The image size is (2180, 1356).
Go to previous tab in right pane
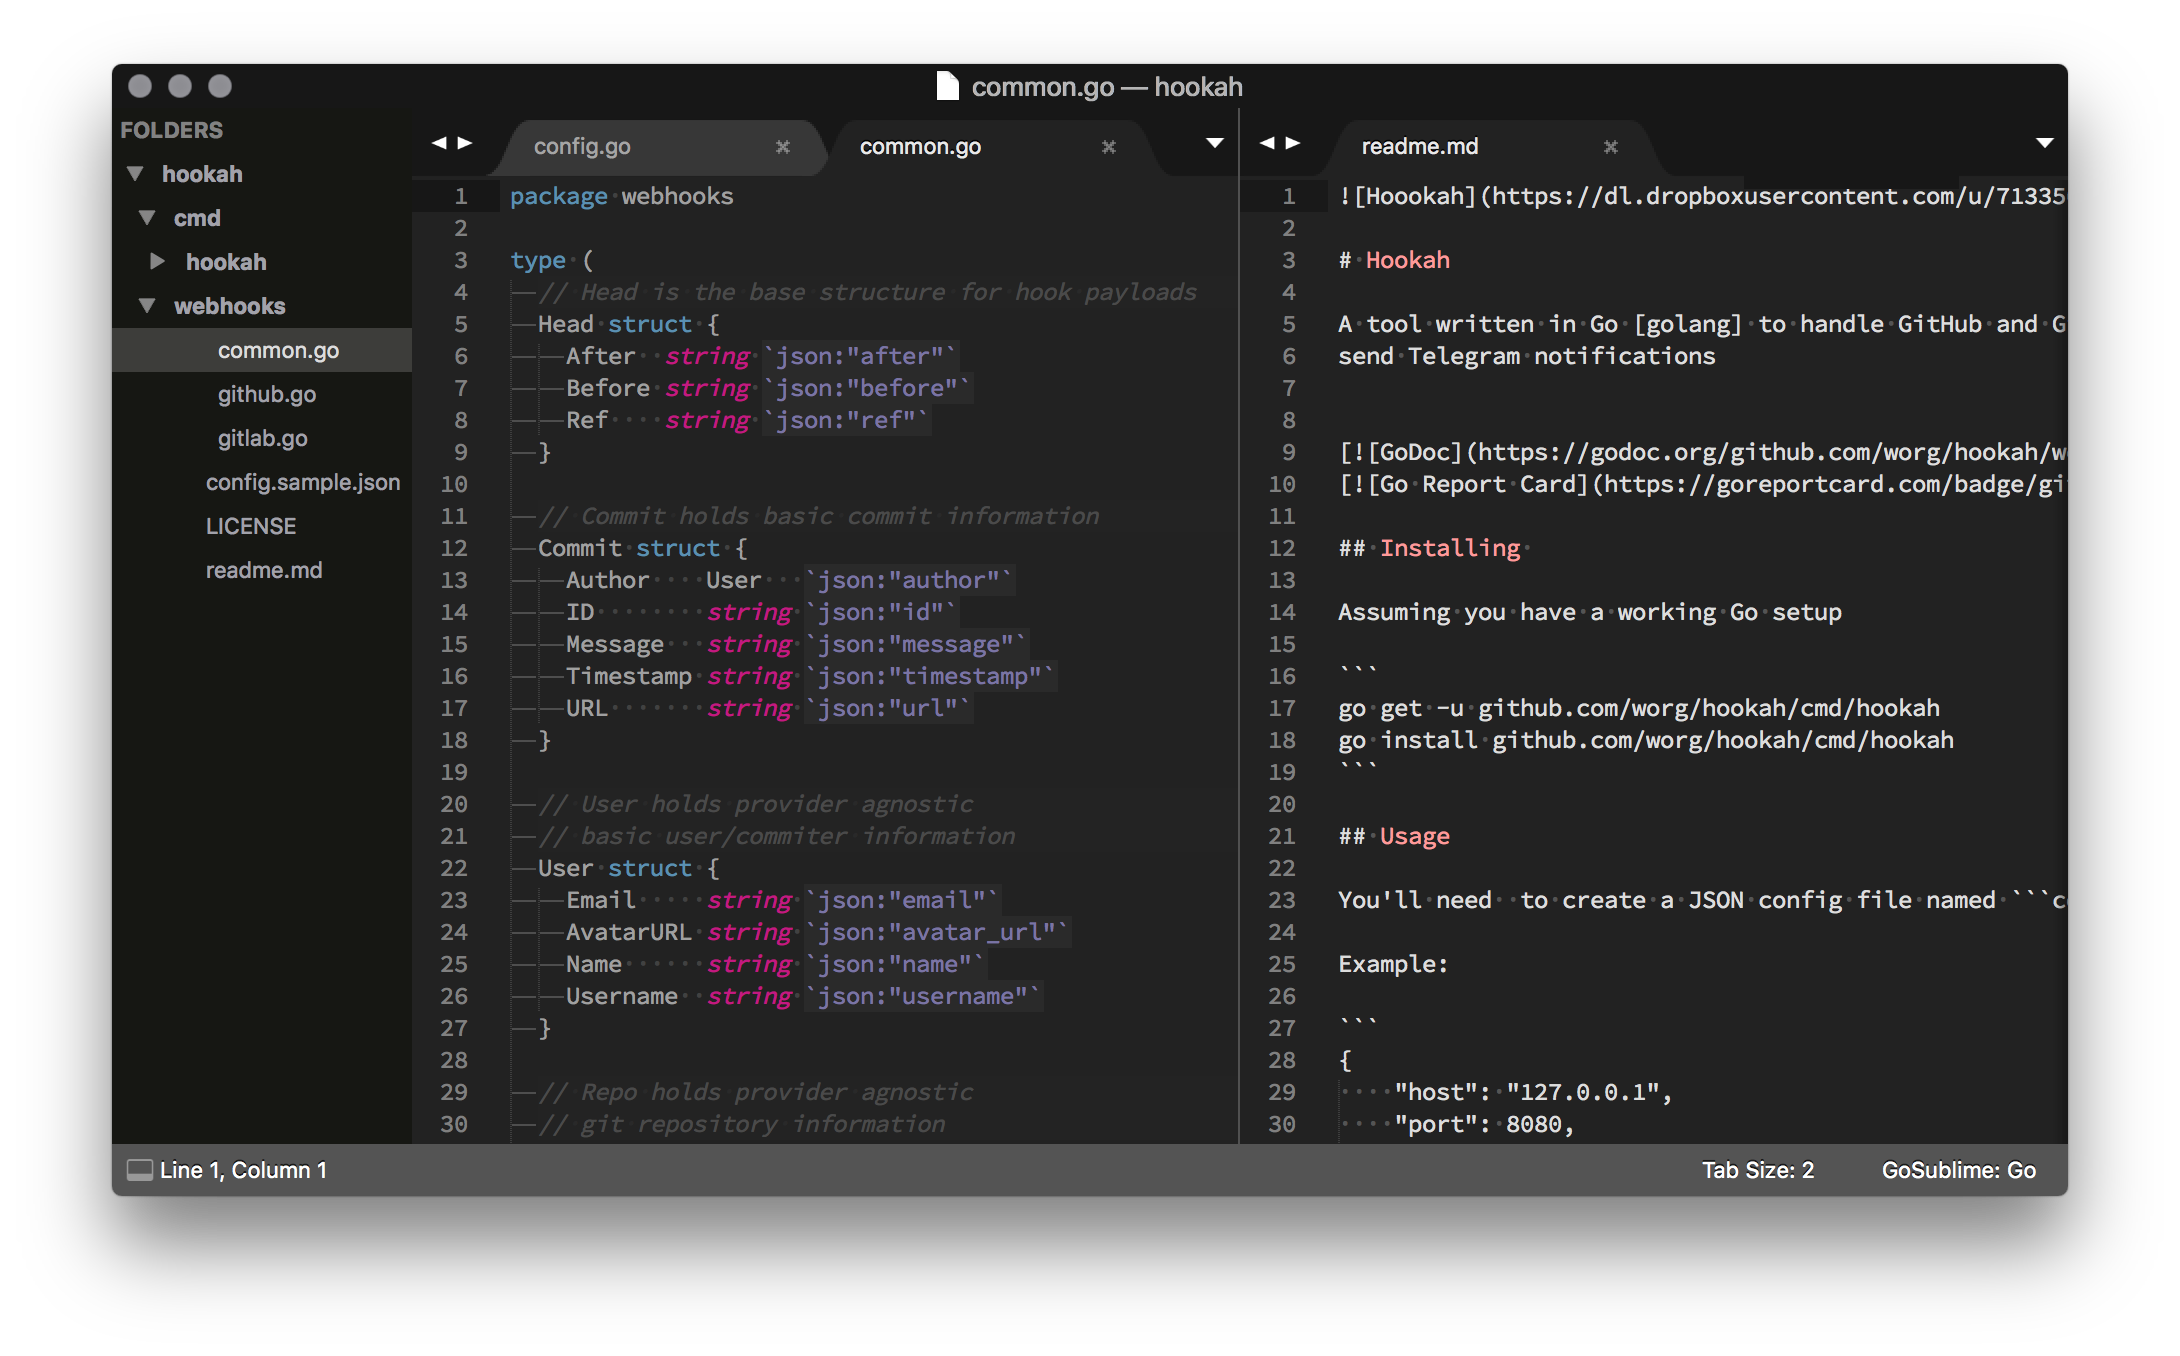click(1267, 143)
